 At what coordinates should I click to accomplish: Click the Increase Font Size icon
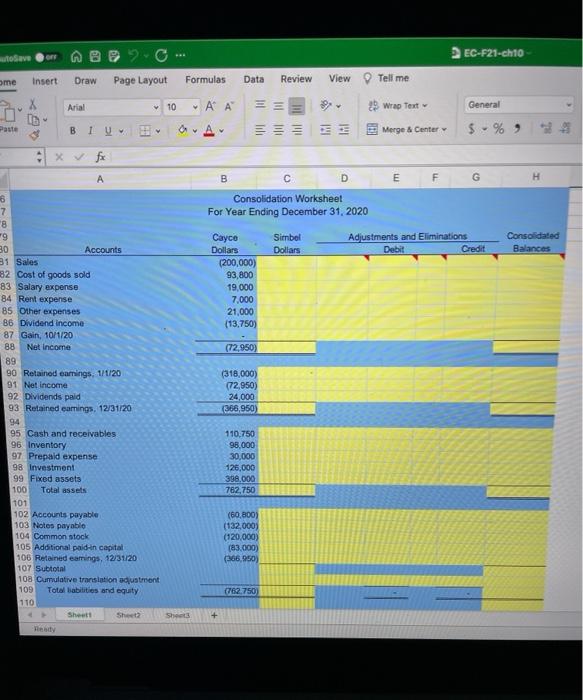[x=210, y=106]
